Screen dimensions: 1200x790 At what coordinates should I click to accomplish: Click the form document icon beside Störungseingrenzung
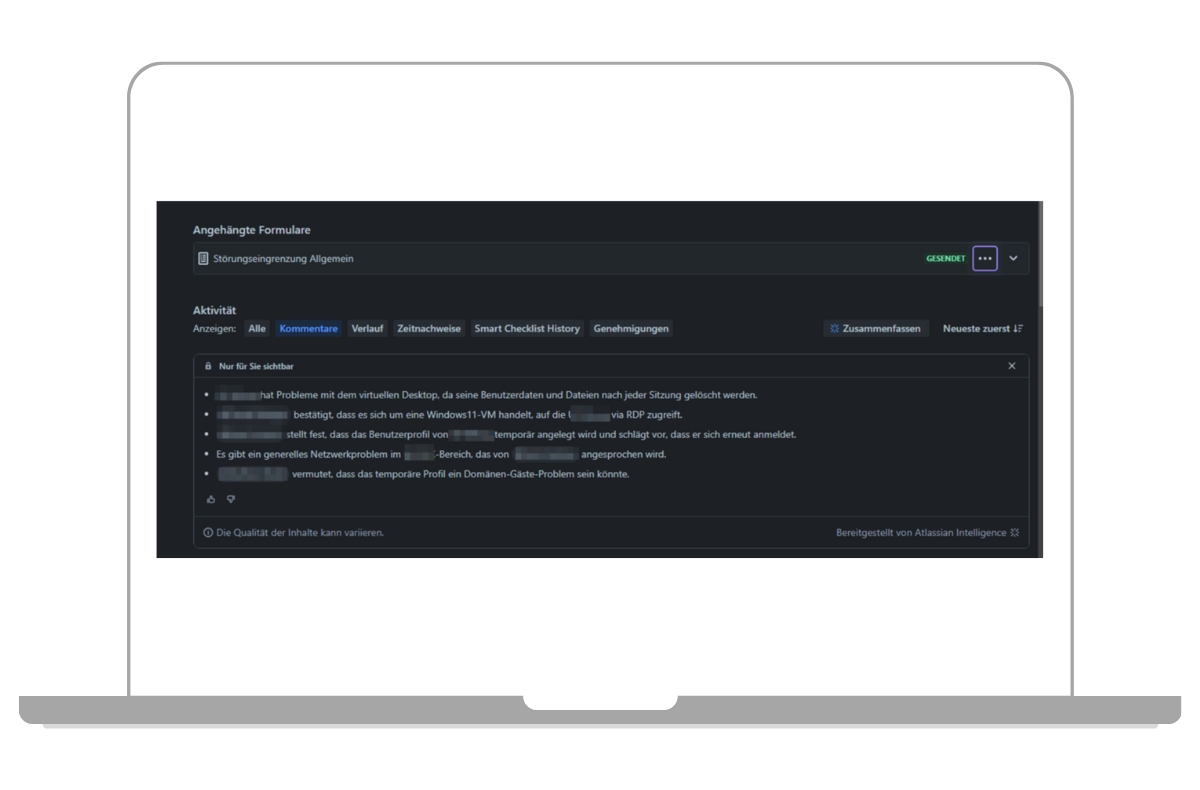pyautogui.click(x=203, y=258)
